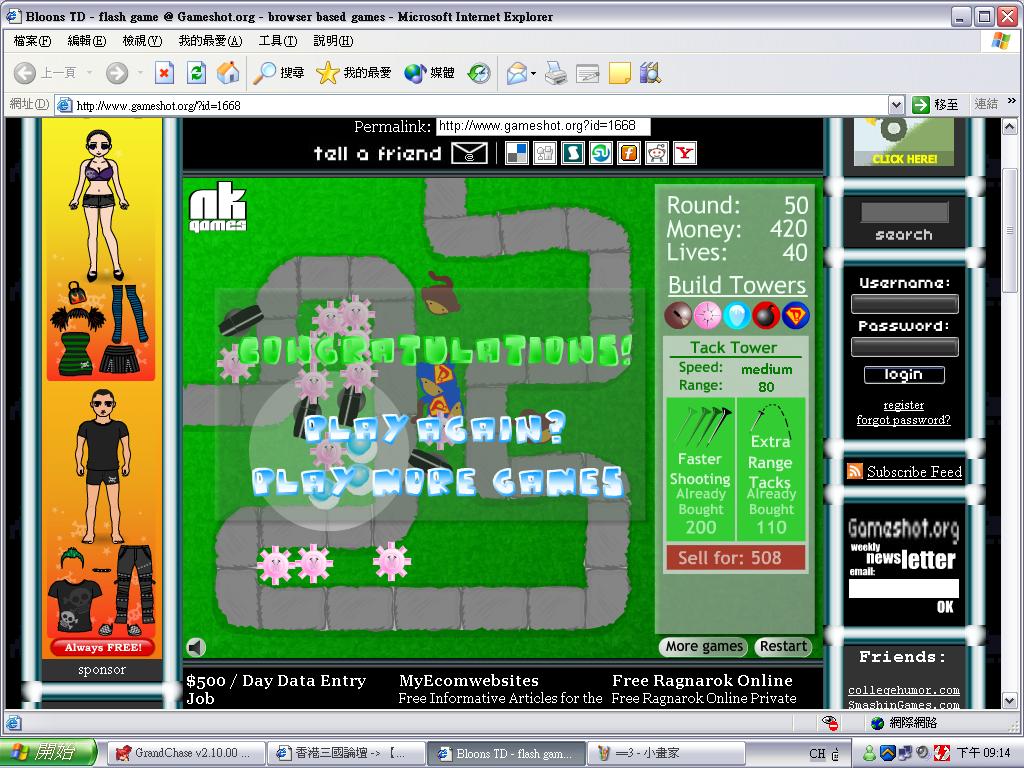Open the Search magnifier toolbar button
The image size is (1024, 768).
[x=279, y=72]
